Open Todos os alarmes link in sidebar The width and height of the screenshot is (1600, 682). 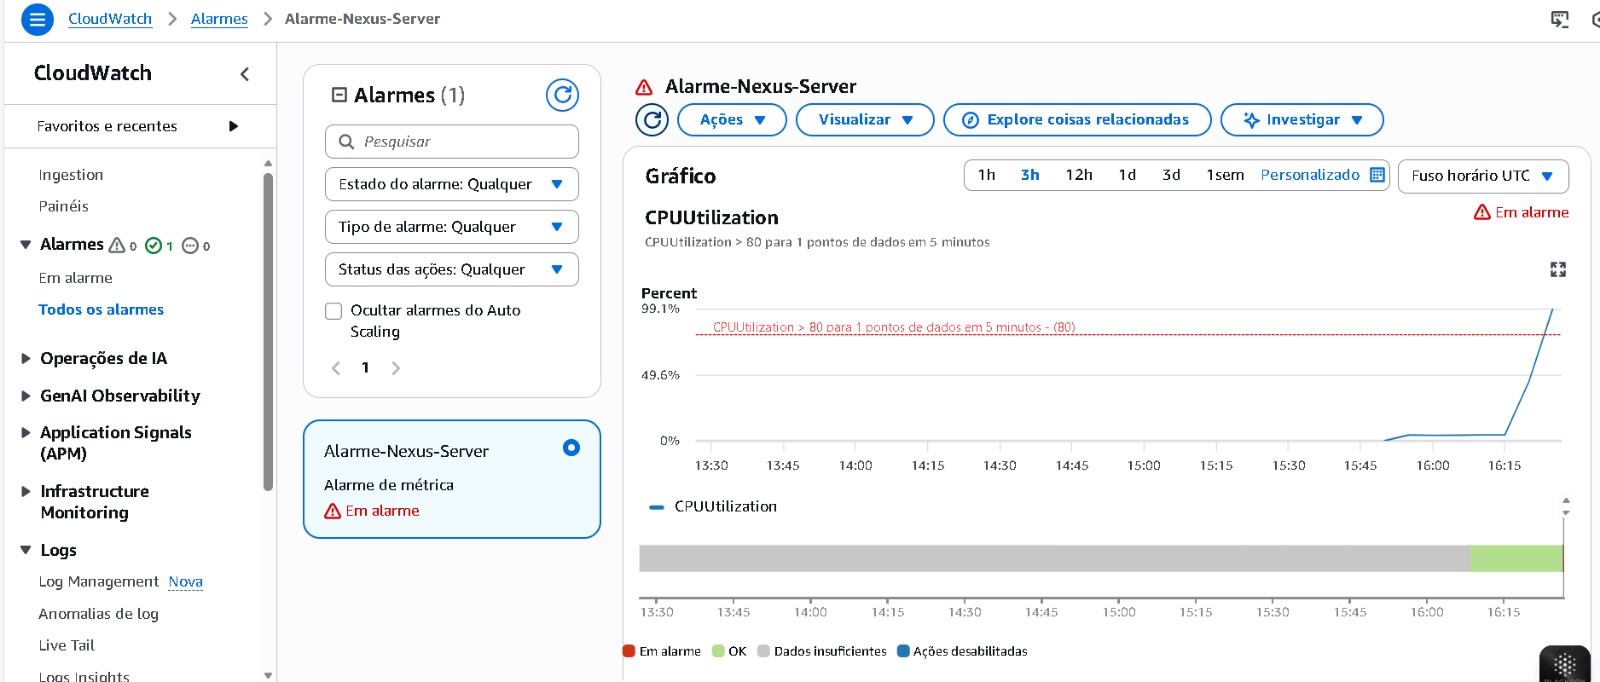pyautogui.click(x=101, y=310)
